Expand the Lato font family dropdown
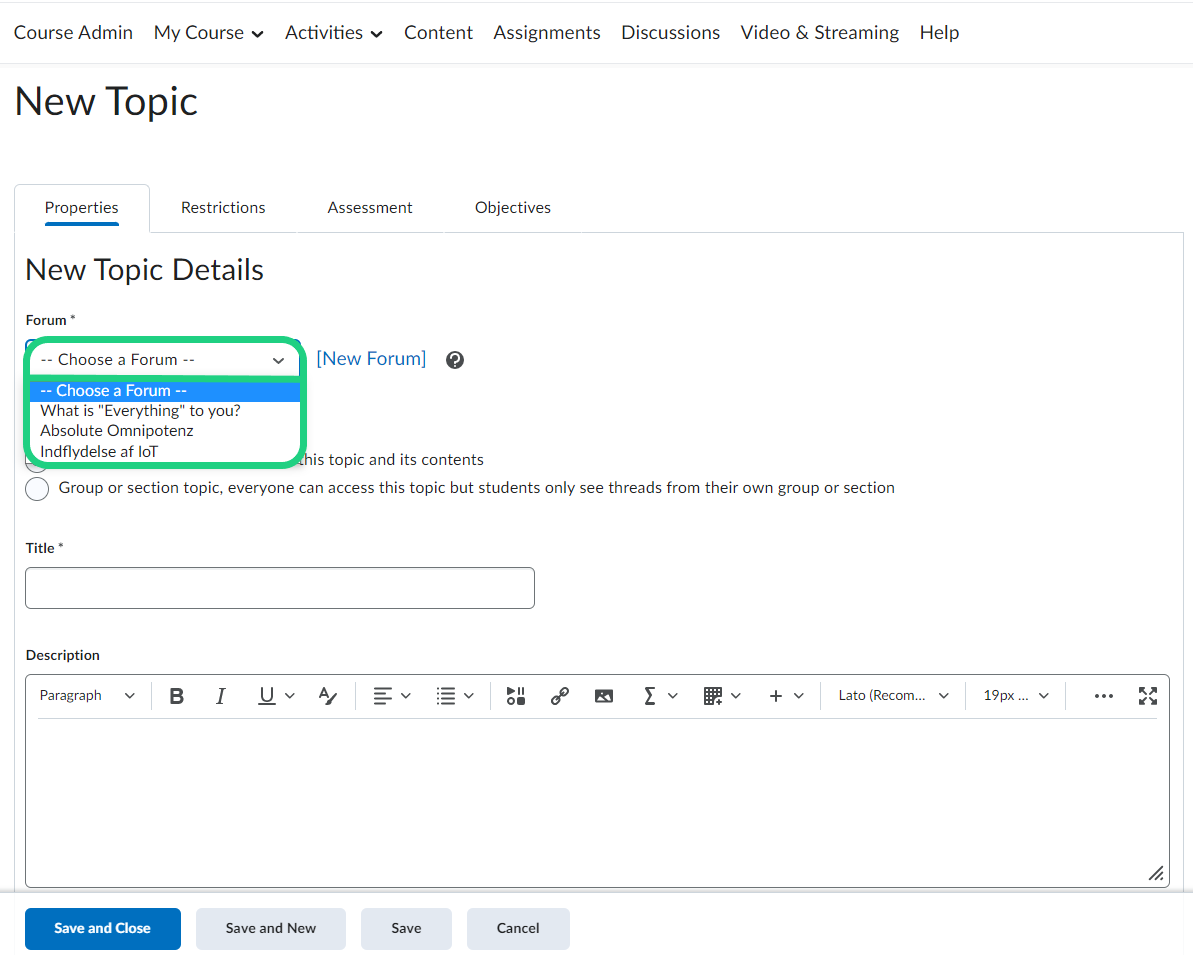The height and width of the screenshot is (955, 1193). click(x=893, y=696)
